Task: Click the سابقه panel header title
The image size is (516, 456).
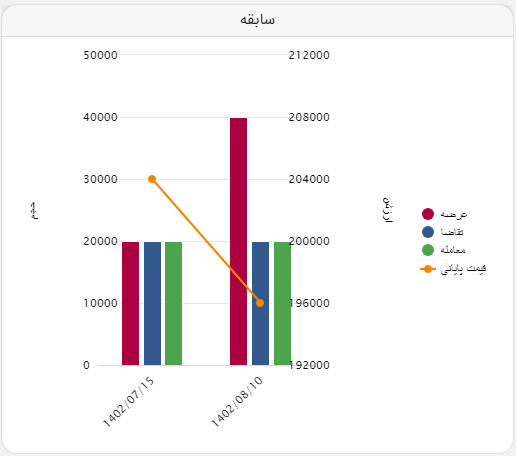Action: [257, 20]
